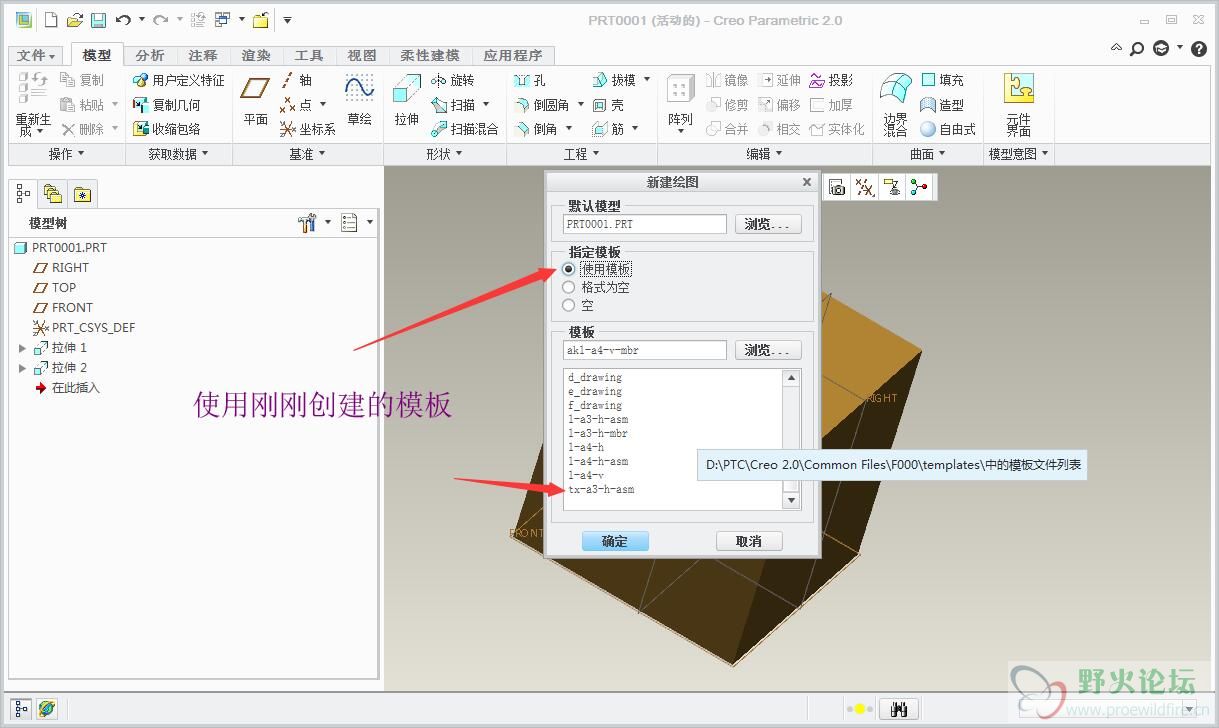1219x728 pixels.
Task: Switch to the folder browser tab icon
Action: (x=53, y=194)
